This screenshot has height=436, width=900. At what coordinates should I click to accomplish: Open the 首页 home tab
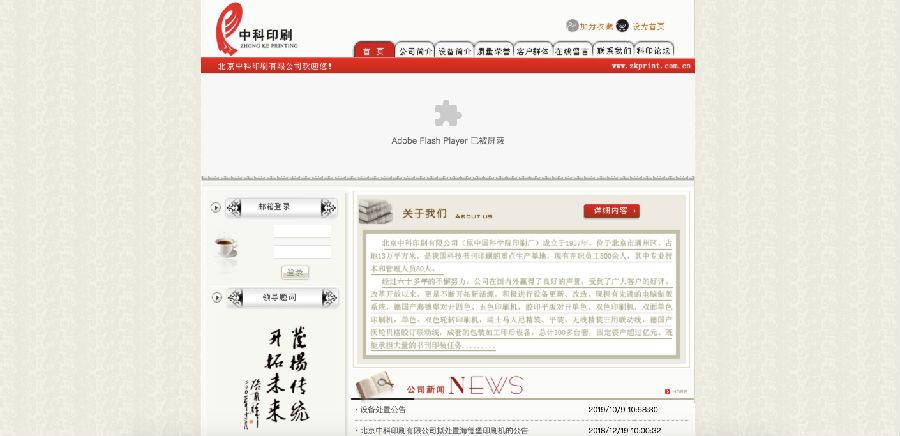click(x=374, y=50)
